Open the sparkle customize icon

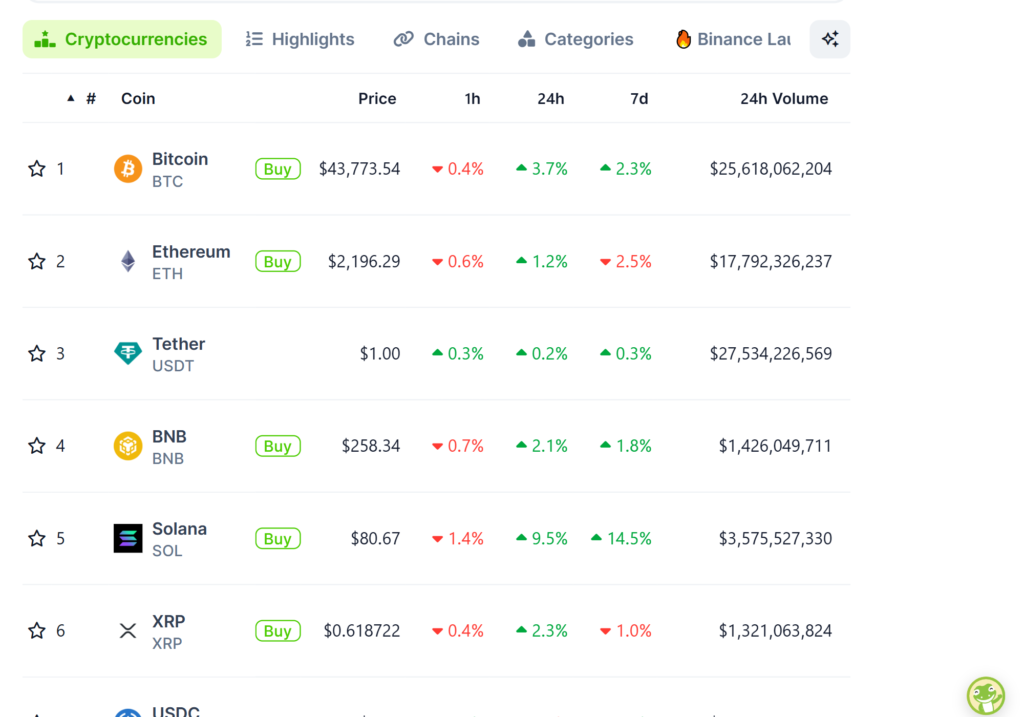[x=830, y=38]
